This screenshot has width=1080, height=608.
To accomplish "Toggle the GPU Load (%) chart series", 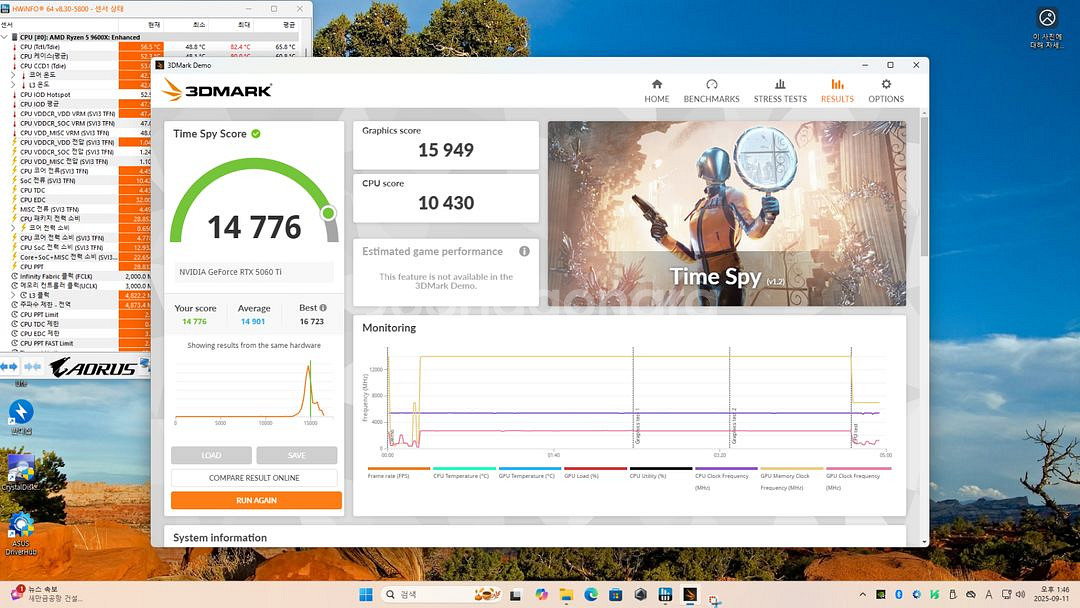I will 595,472.
